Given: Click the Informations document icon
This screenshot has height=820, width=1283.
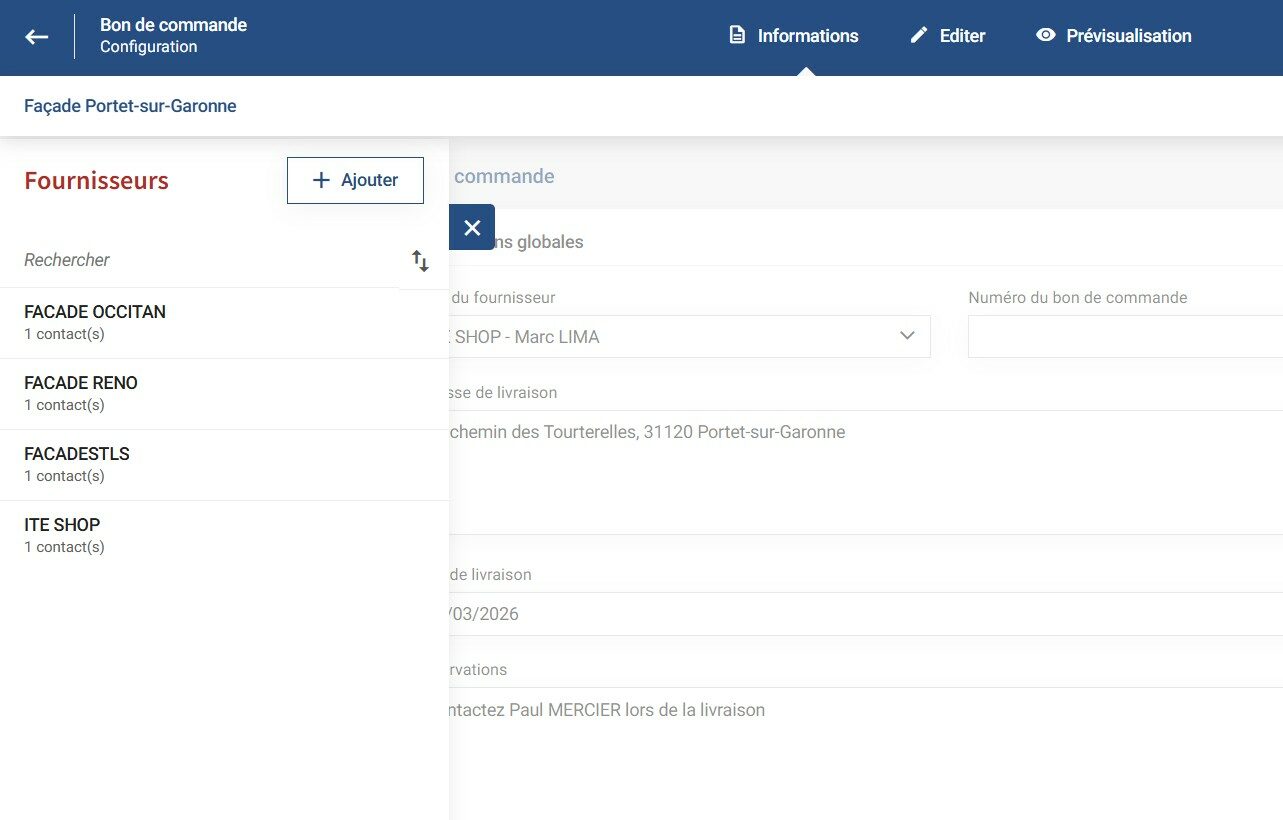Looking at the screenshot, I should click(x=737, y=35).
